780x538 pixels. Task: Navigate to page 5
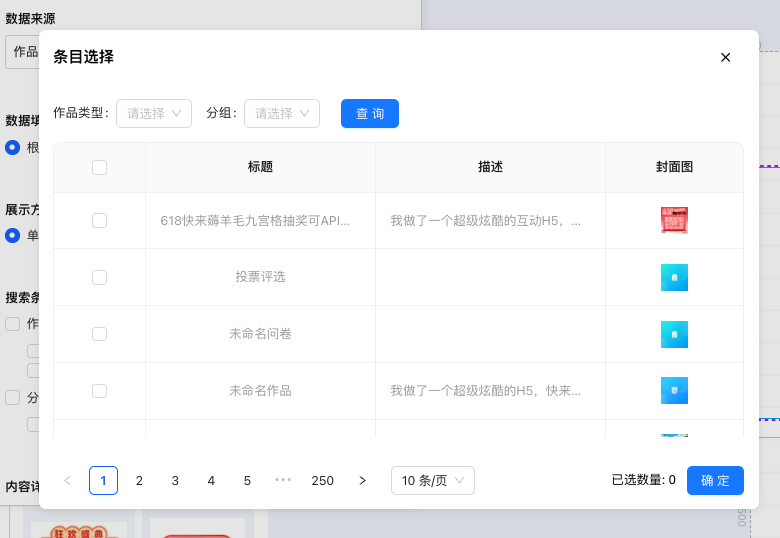coord(247,481)
